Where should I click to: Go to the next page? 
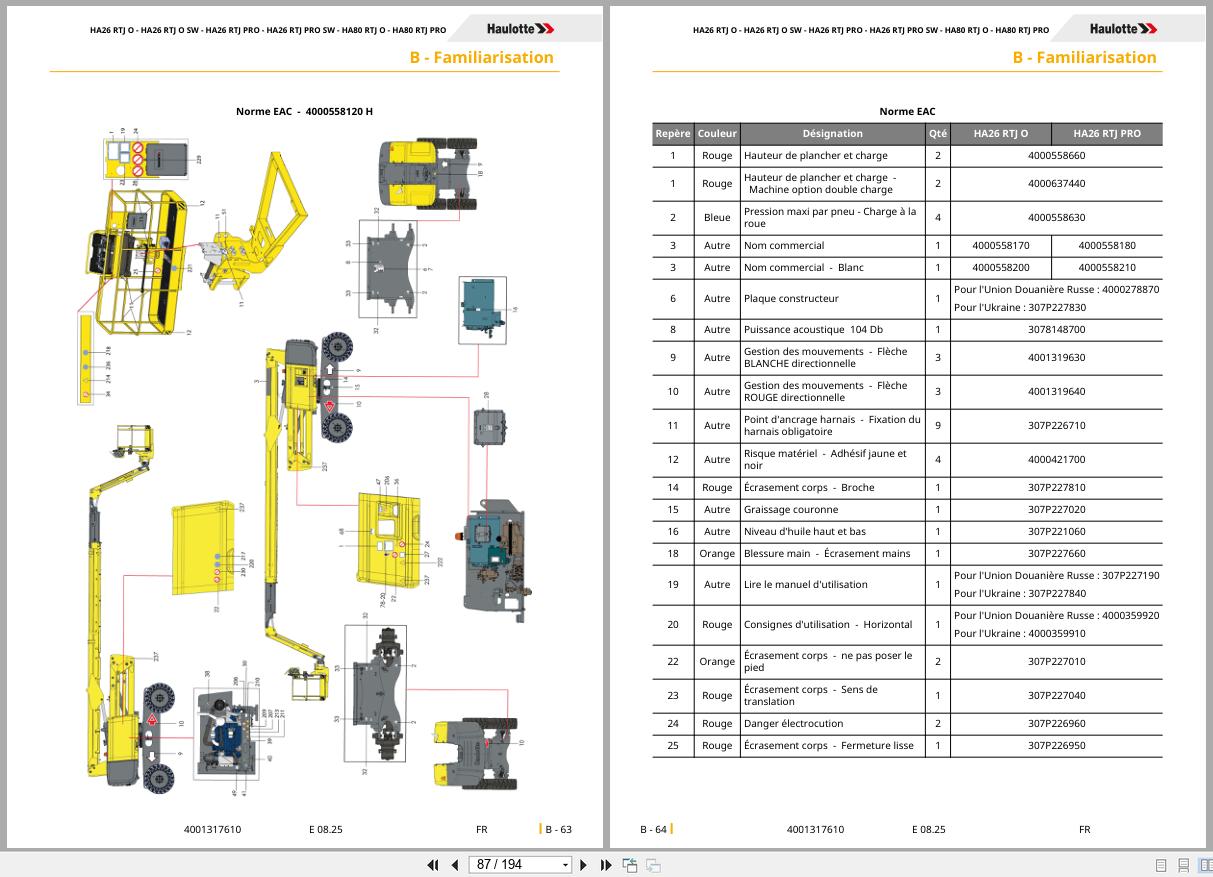coord(584,865)
